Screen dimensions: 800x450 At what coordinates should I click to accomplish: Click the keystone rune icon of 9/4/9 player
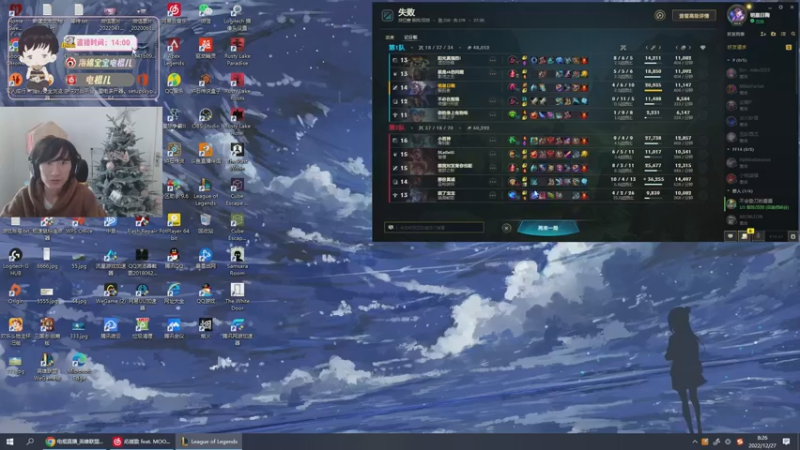tap(512, 140)
